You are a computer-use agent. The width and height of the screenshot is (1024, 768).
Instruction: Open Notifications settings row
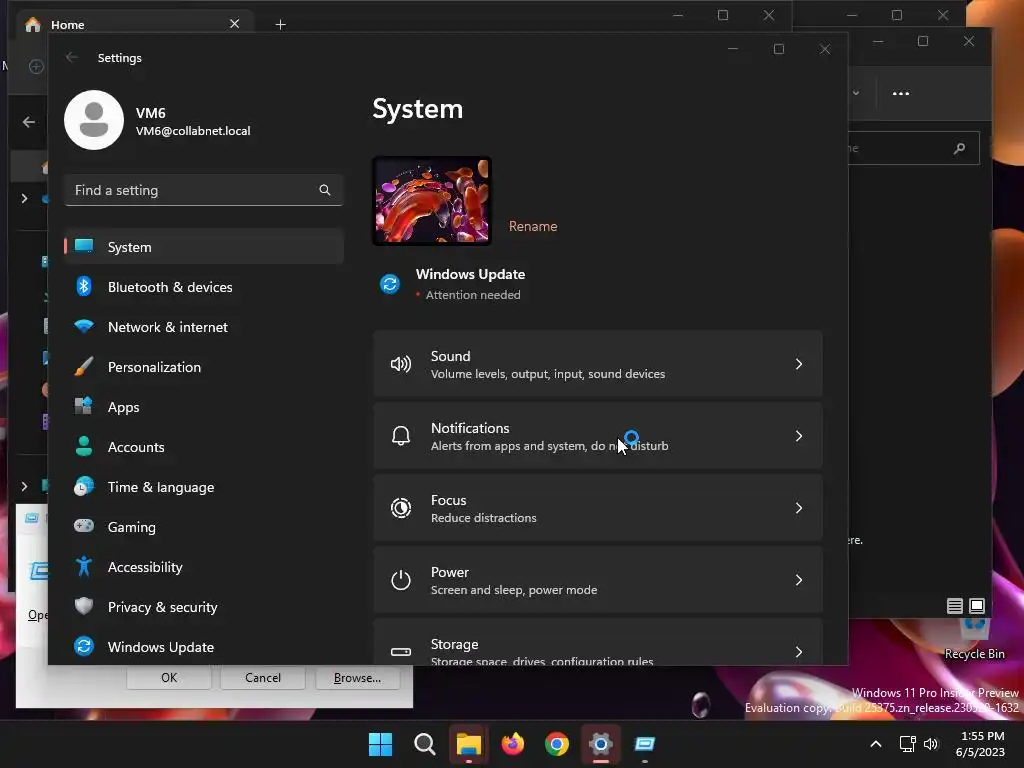coord(598,436)
